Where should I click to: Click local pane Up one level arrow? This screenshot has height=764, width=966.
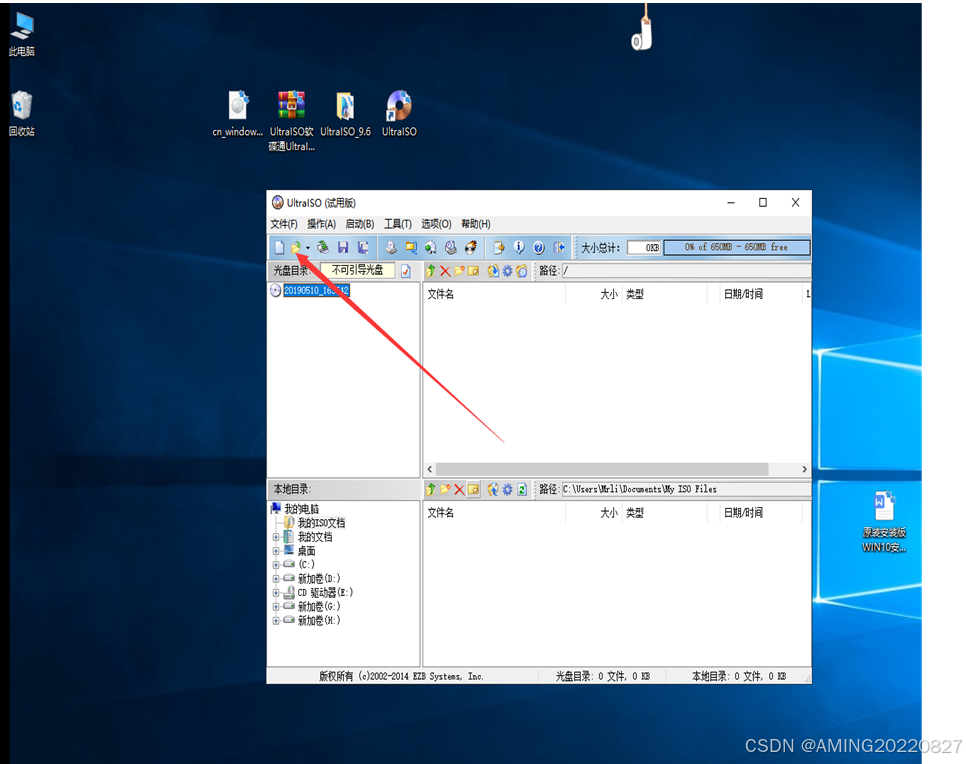tap(431, 489)
